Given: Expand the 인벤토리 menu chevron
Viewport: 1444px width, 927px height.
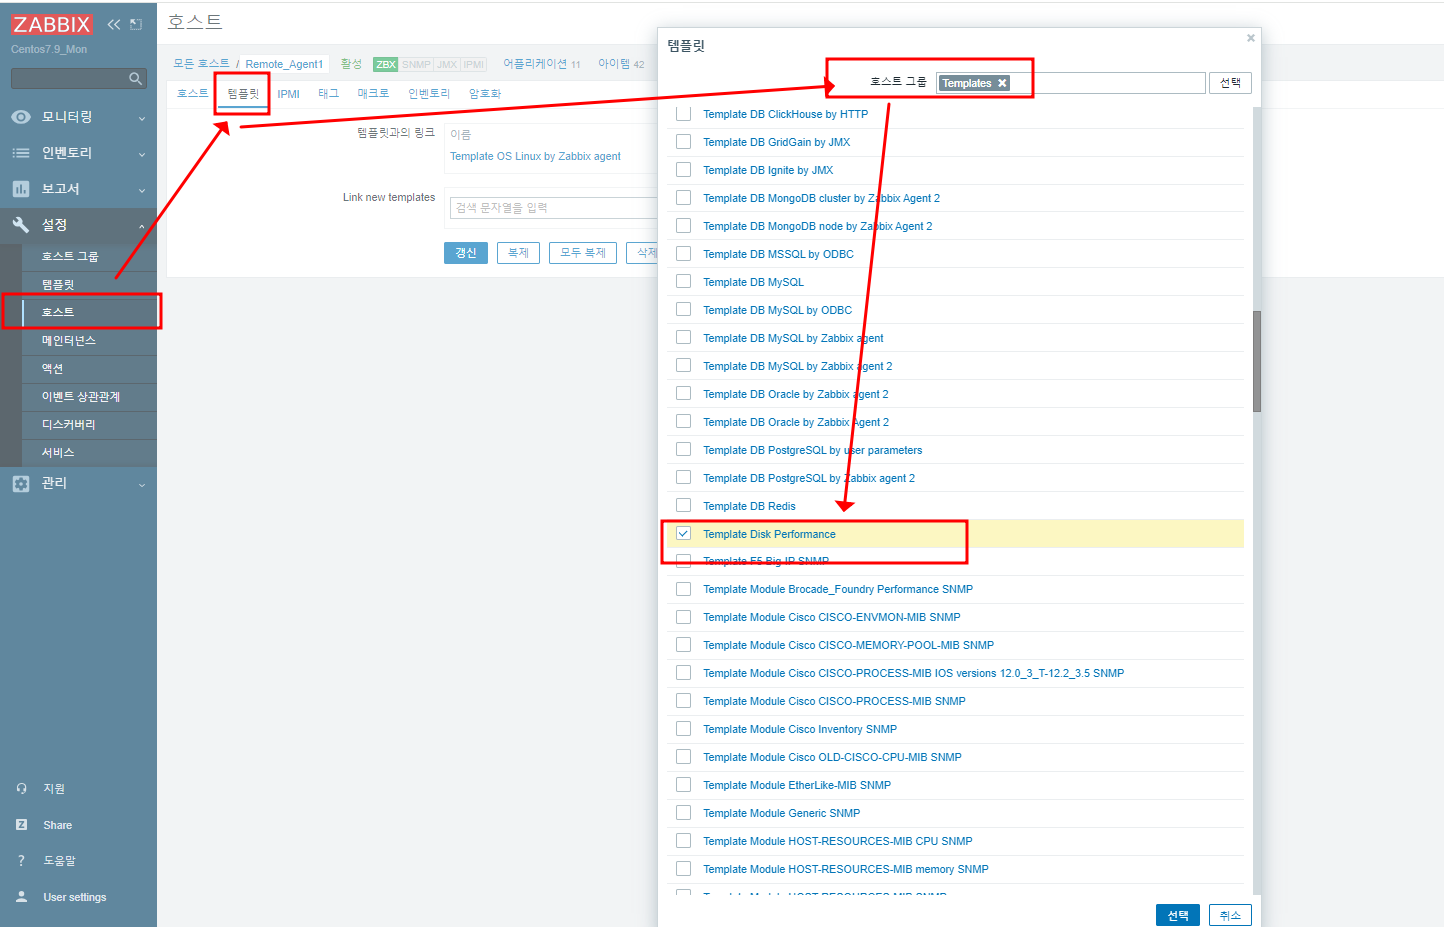Looking at the screenshot, I should pyautogui.click(x=142, y=154).
